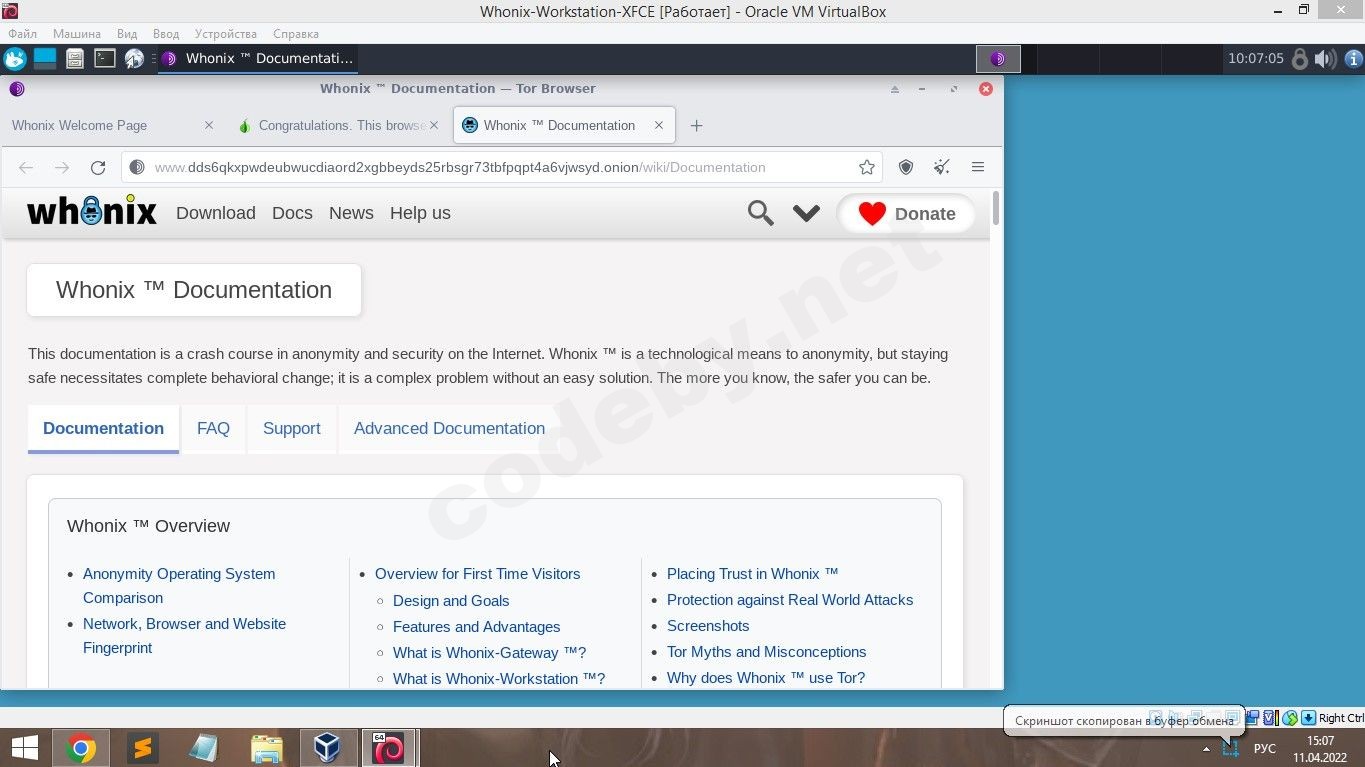The height and width of the screenshot is (767, 1365).
Task: Open the VirtualBox Файл menu
Action: coord(22,34)
